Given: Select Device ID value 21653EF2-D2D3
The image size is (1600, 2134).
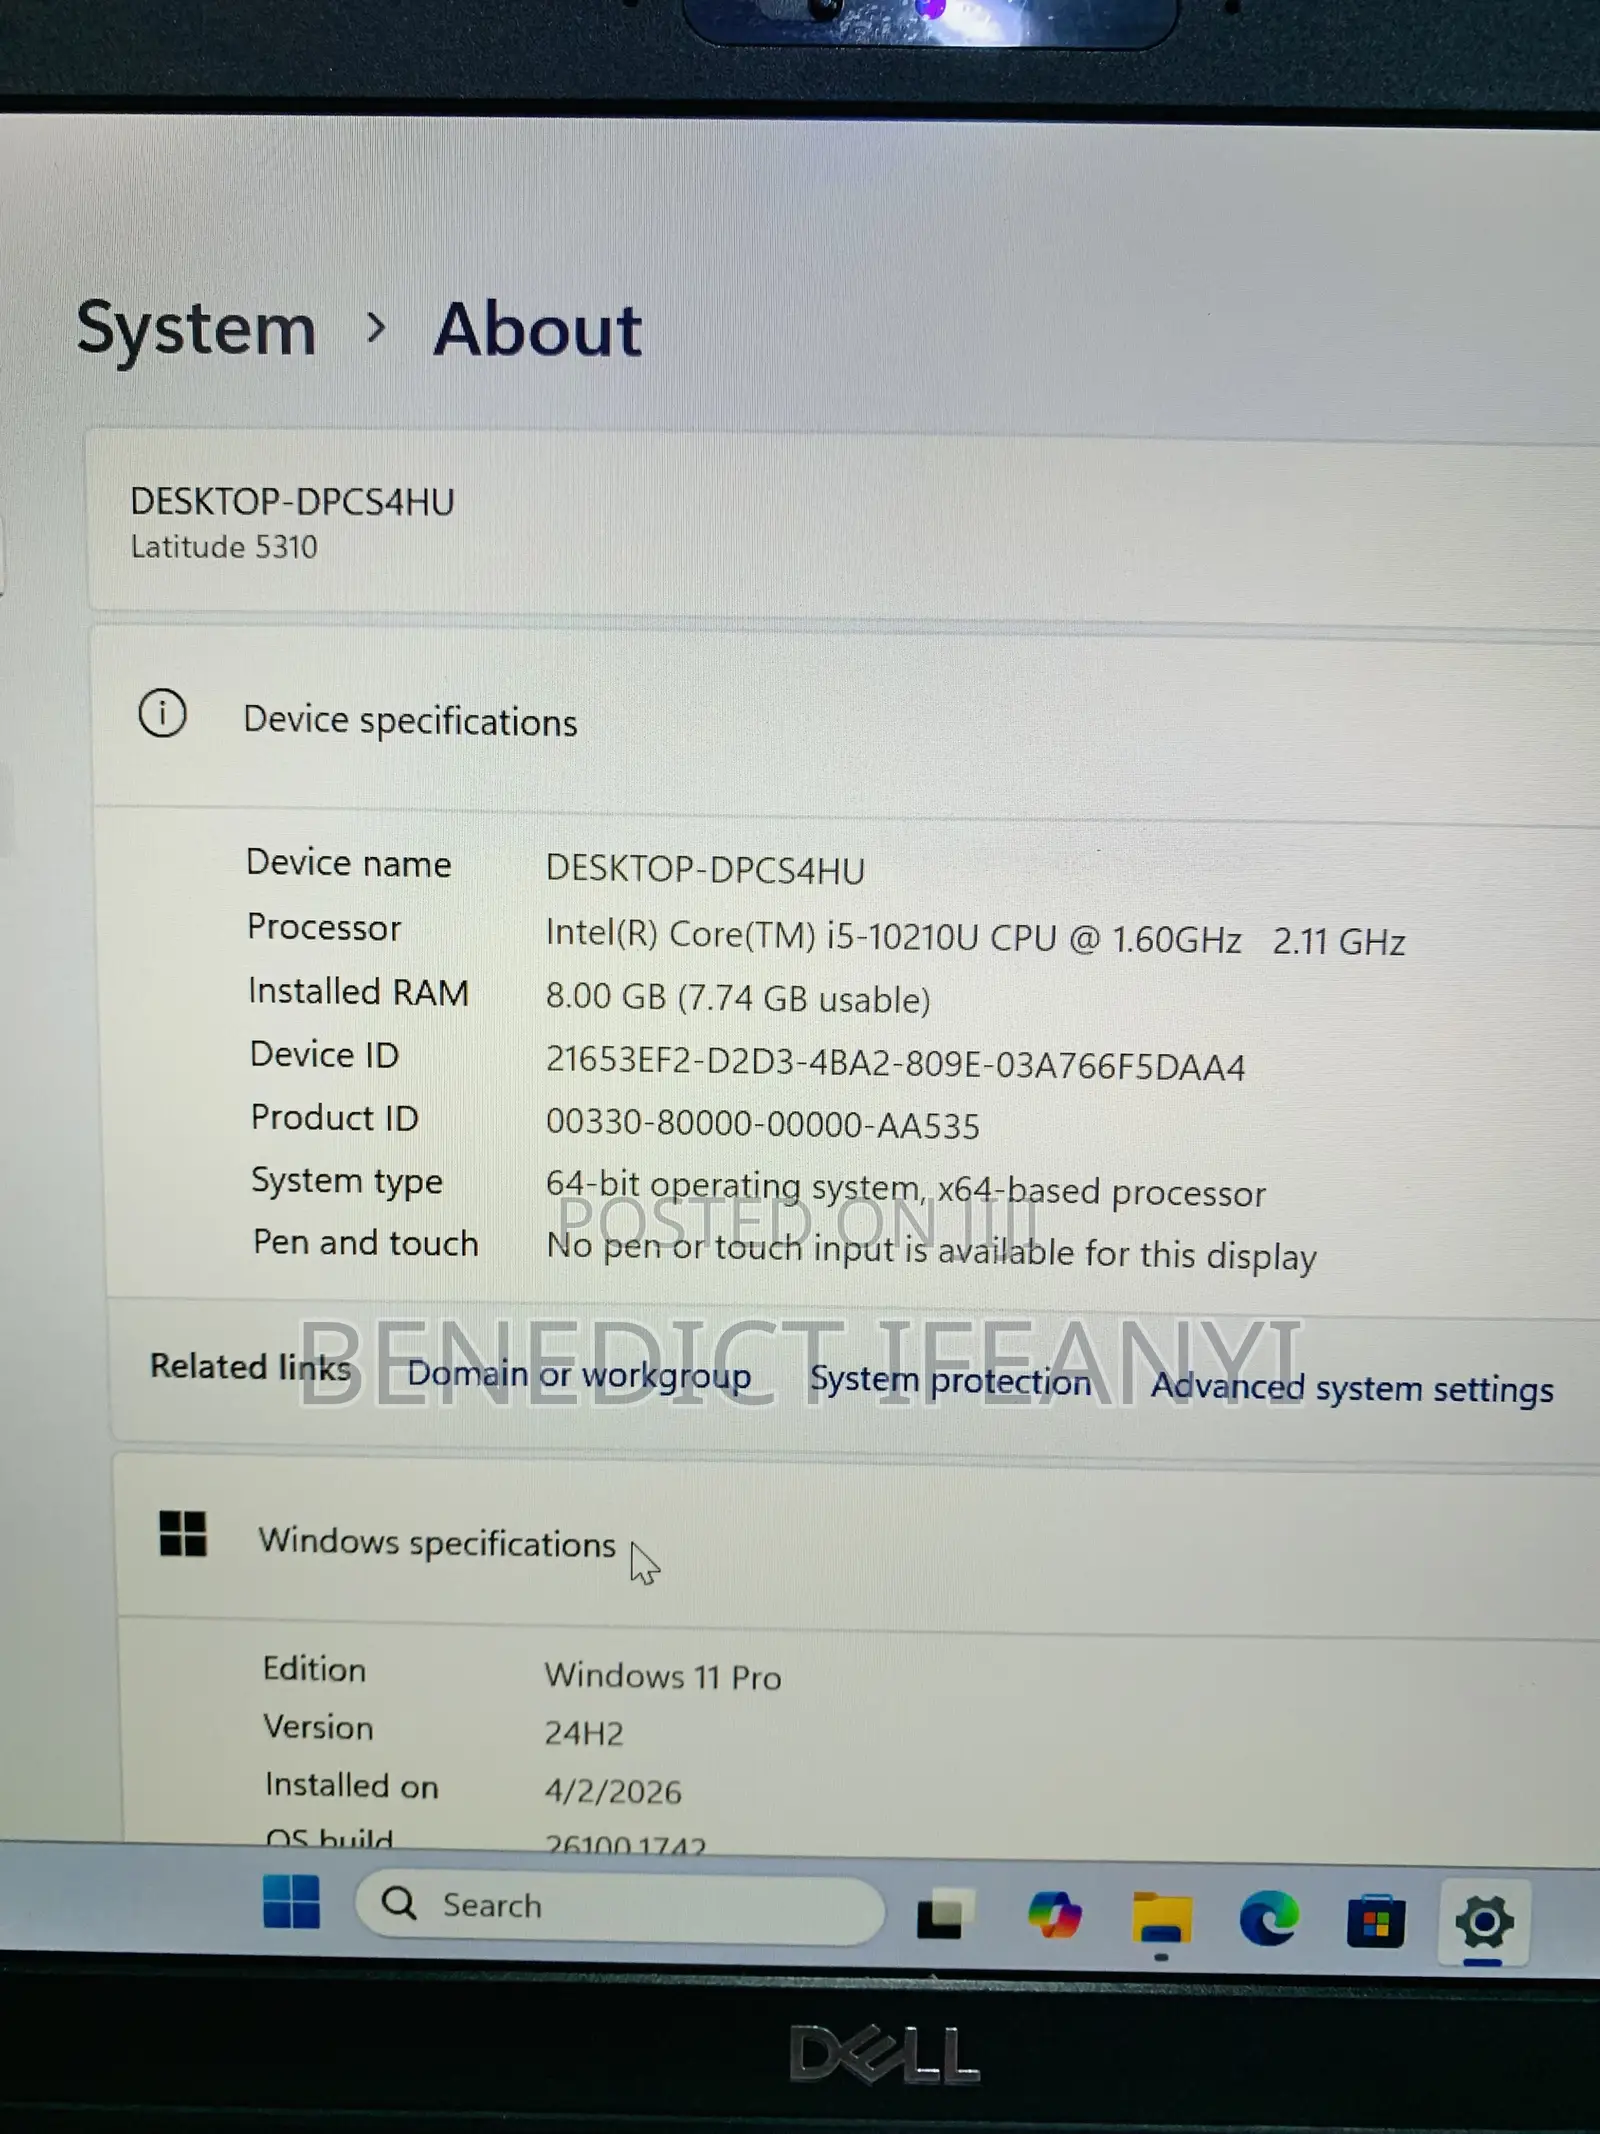Looking at the screenshot, I should point(895,1064).
